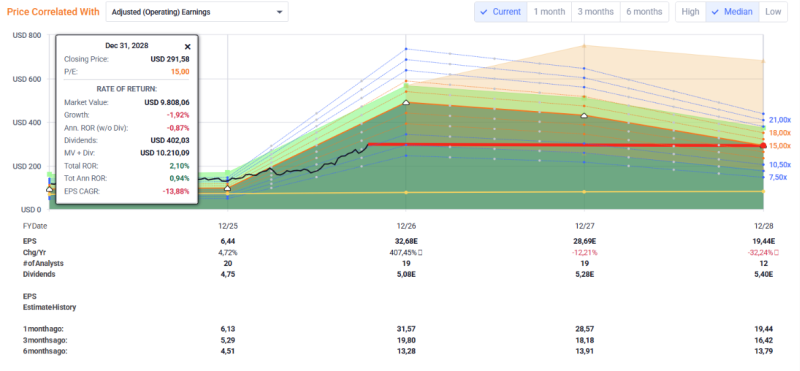This screenshot has width=800, height=371.
Task: Click the 12/26 fiscal year date
Action: click(x=406, y=226)
